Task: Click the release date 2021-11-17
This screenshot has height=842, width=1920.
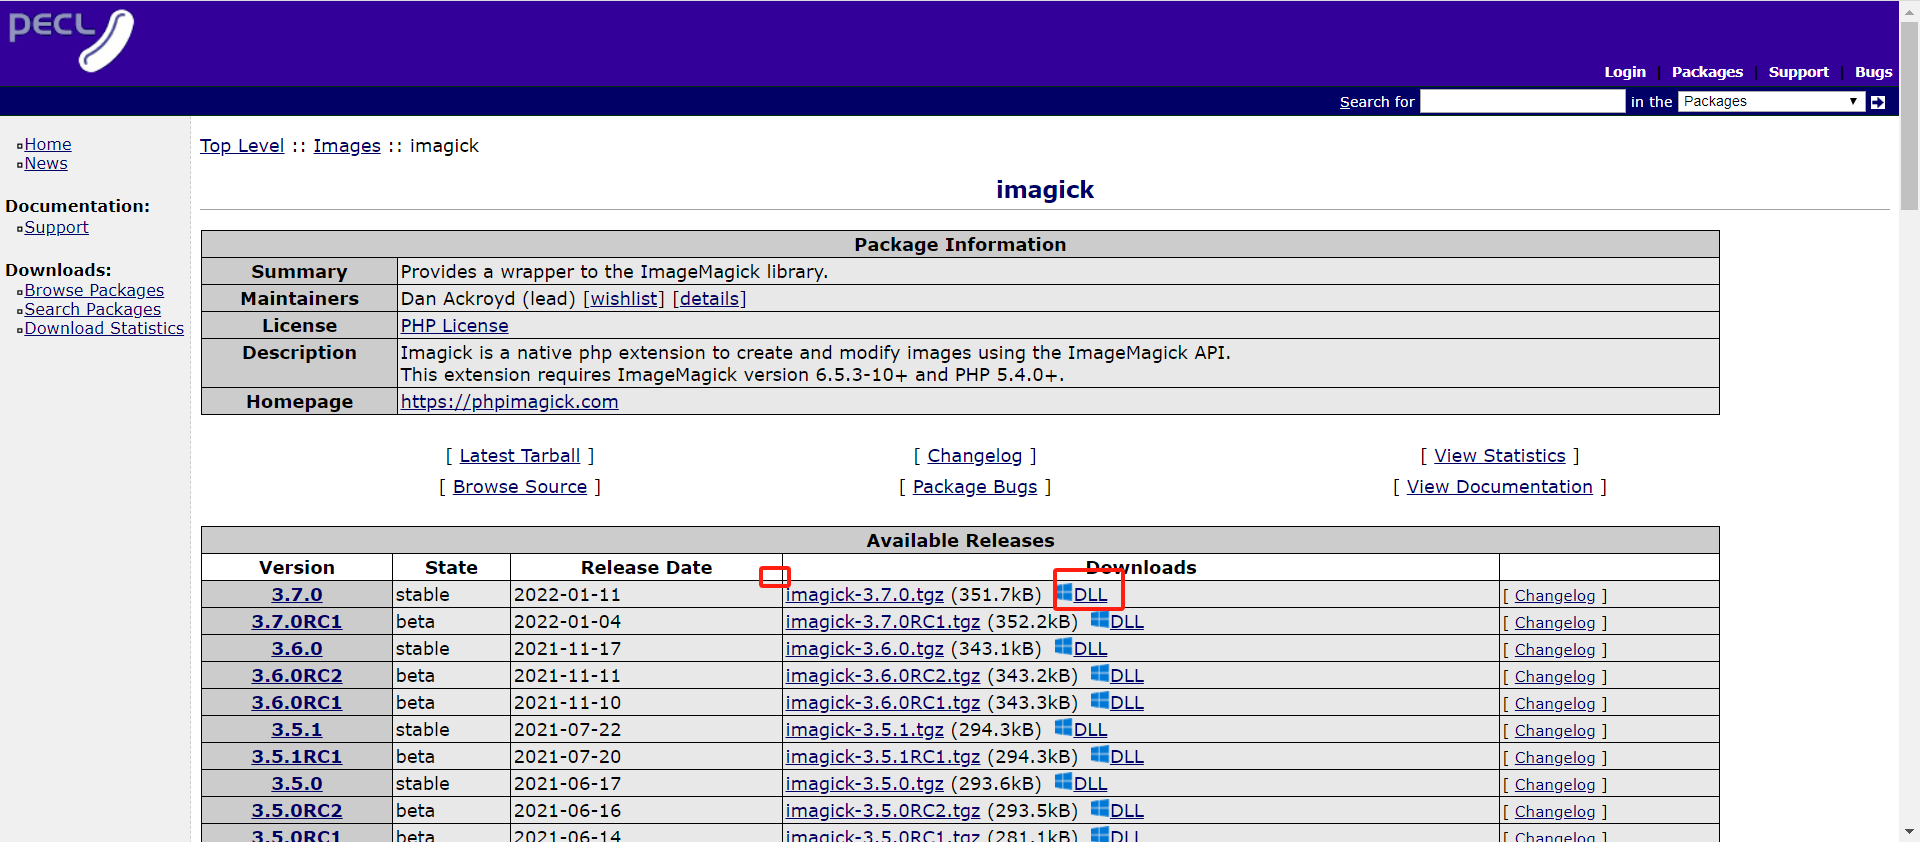Action: pos(567,649)
